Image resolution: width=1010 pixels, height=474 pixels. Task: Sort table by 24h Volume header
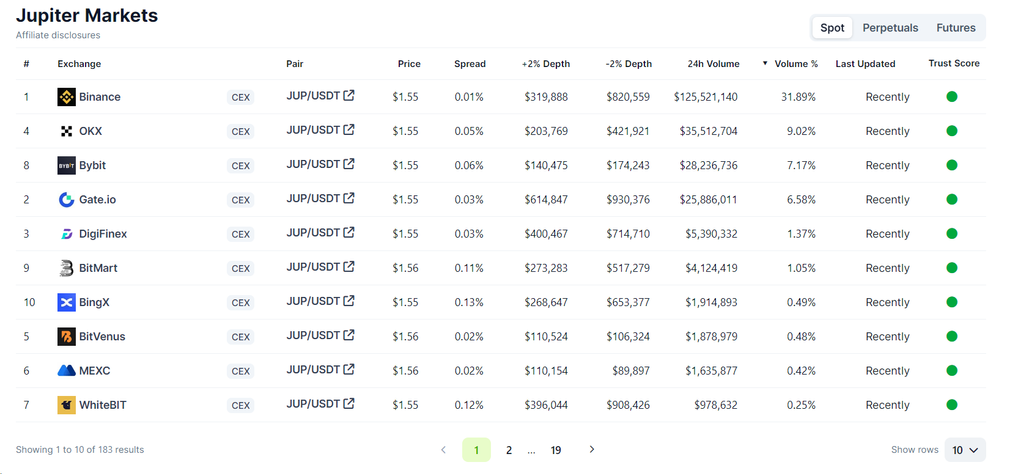(x=713, y=64)
